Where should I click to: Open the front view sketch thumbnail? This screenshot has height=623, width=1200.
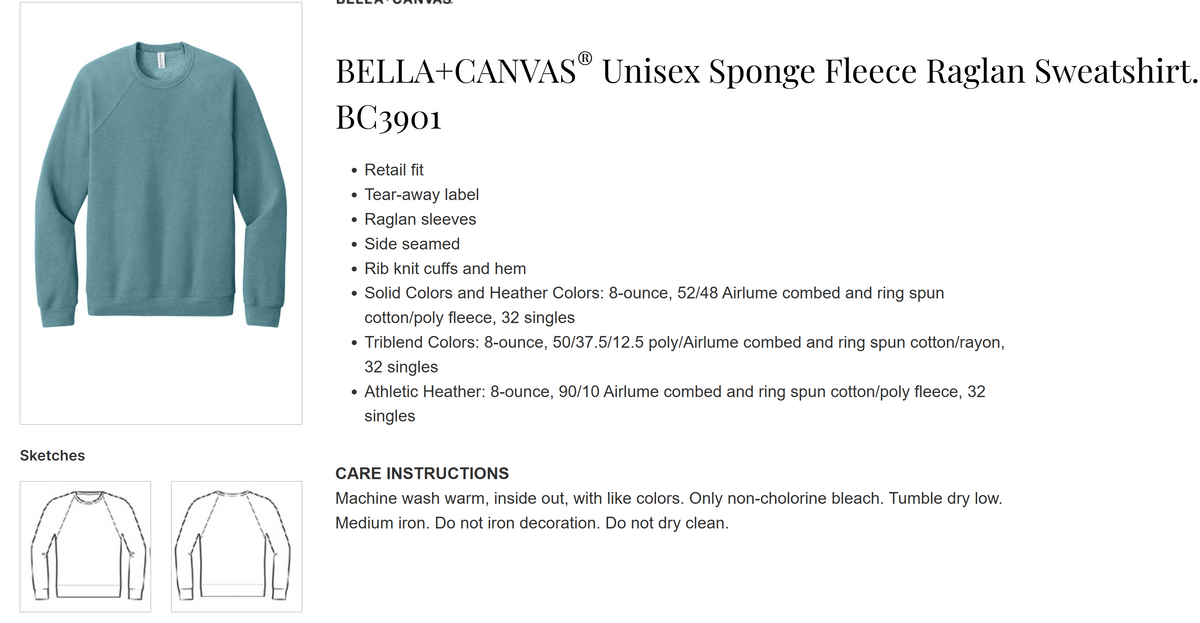[86, 546]
